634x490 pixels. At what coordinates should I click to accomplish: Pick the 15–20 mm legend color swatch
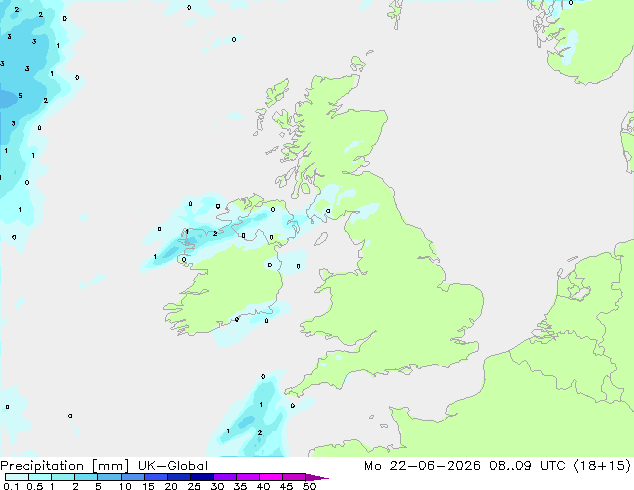[155, 477]
